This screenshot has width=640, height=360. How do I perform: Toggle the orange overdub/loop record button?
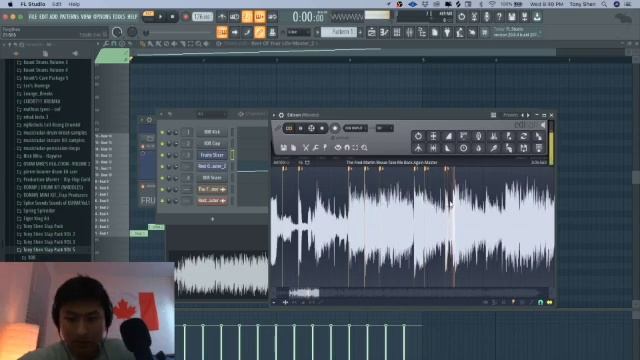[260, 17]
